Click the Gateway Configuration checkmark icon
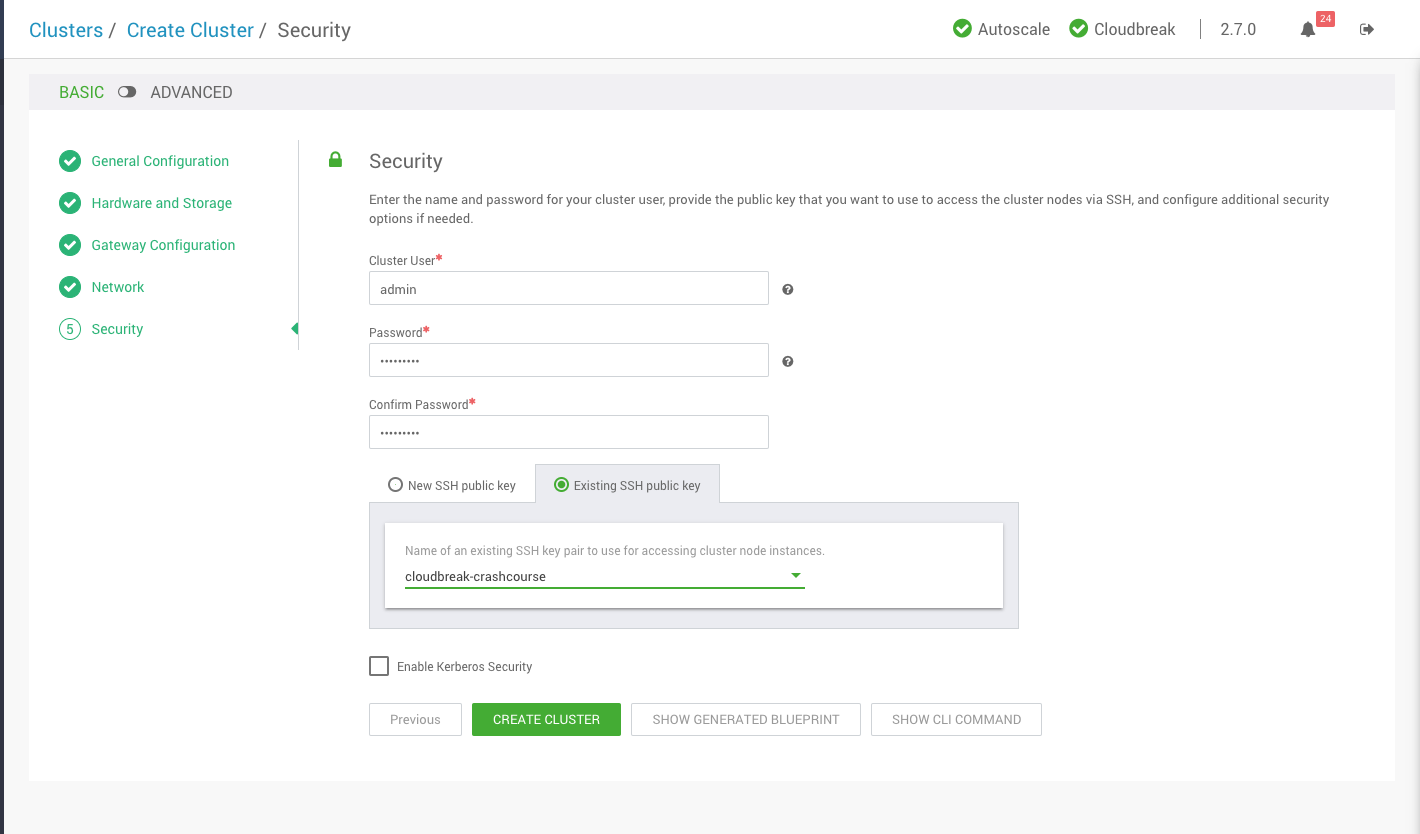The height and width of the screenshot is (834, 1420). tap(70, 245)
